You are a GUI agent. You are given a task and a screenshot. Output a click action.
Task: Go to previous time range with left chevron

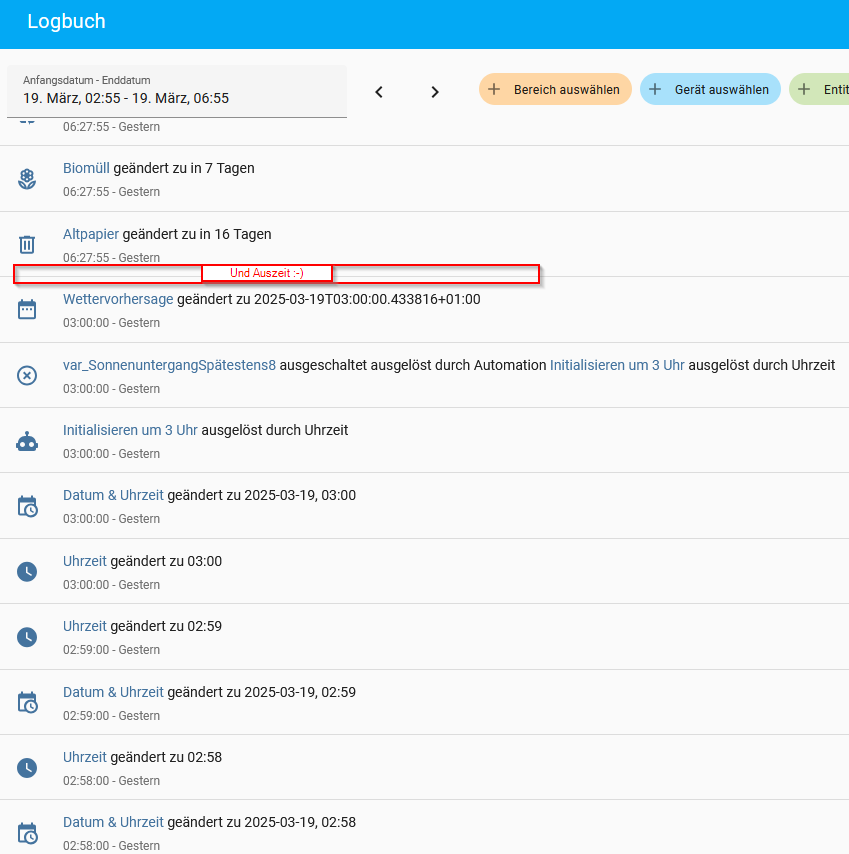point(379,92)
